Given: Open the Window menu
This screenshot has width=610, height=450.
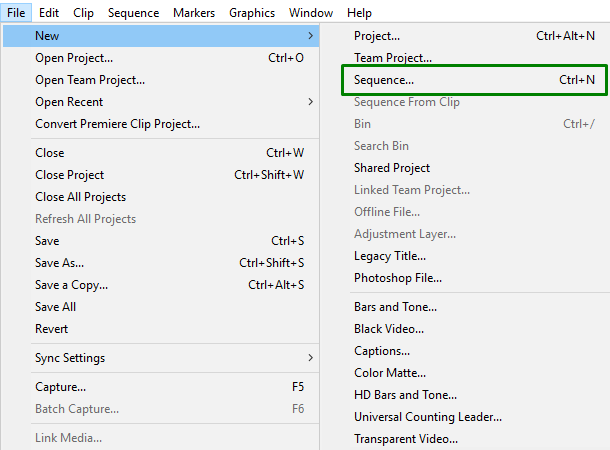Looking at the screenshot, I should pyautogui.click(x=311, y=12).
